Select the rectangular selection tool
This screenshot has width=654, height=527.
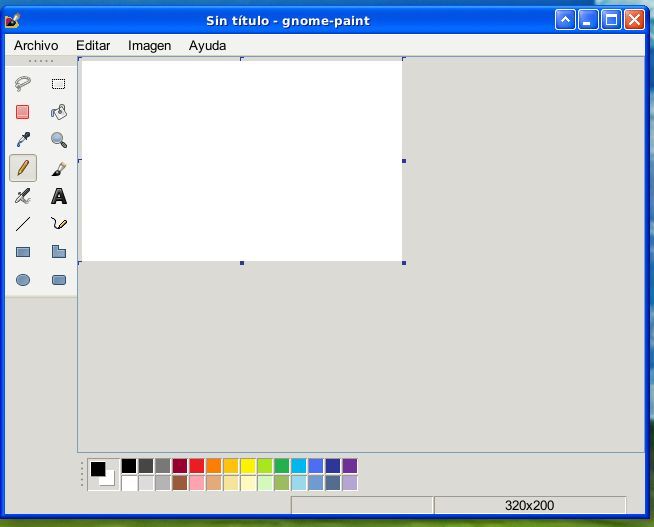(58, 84)
